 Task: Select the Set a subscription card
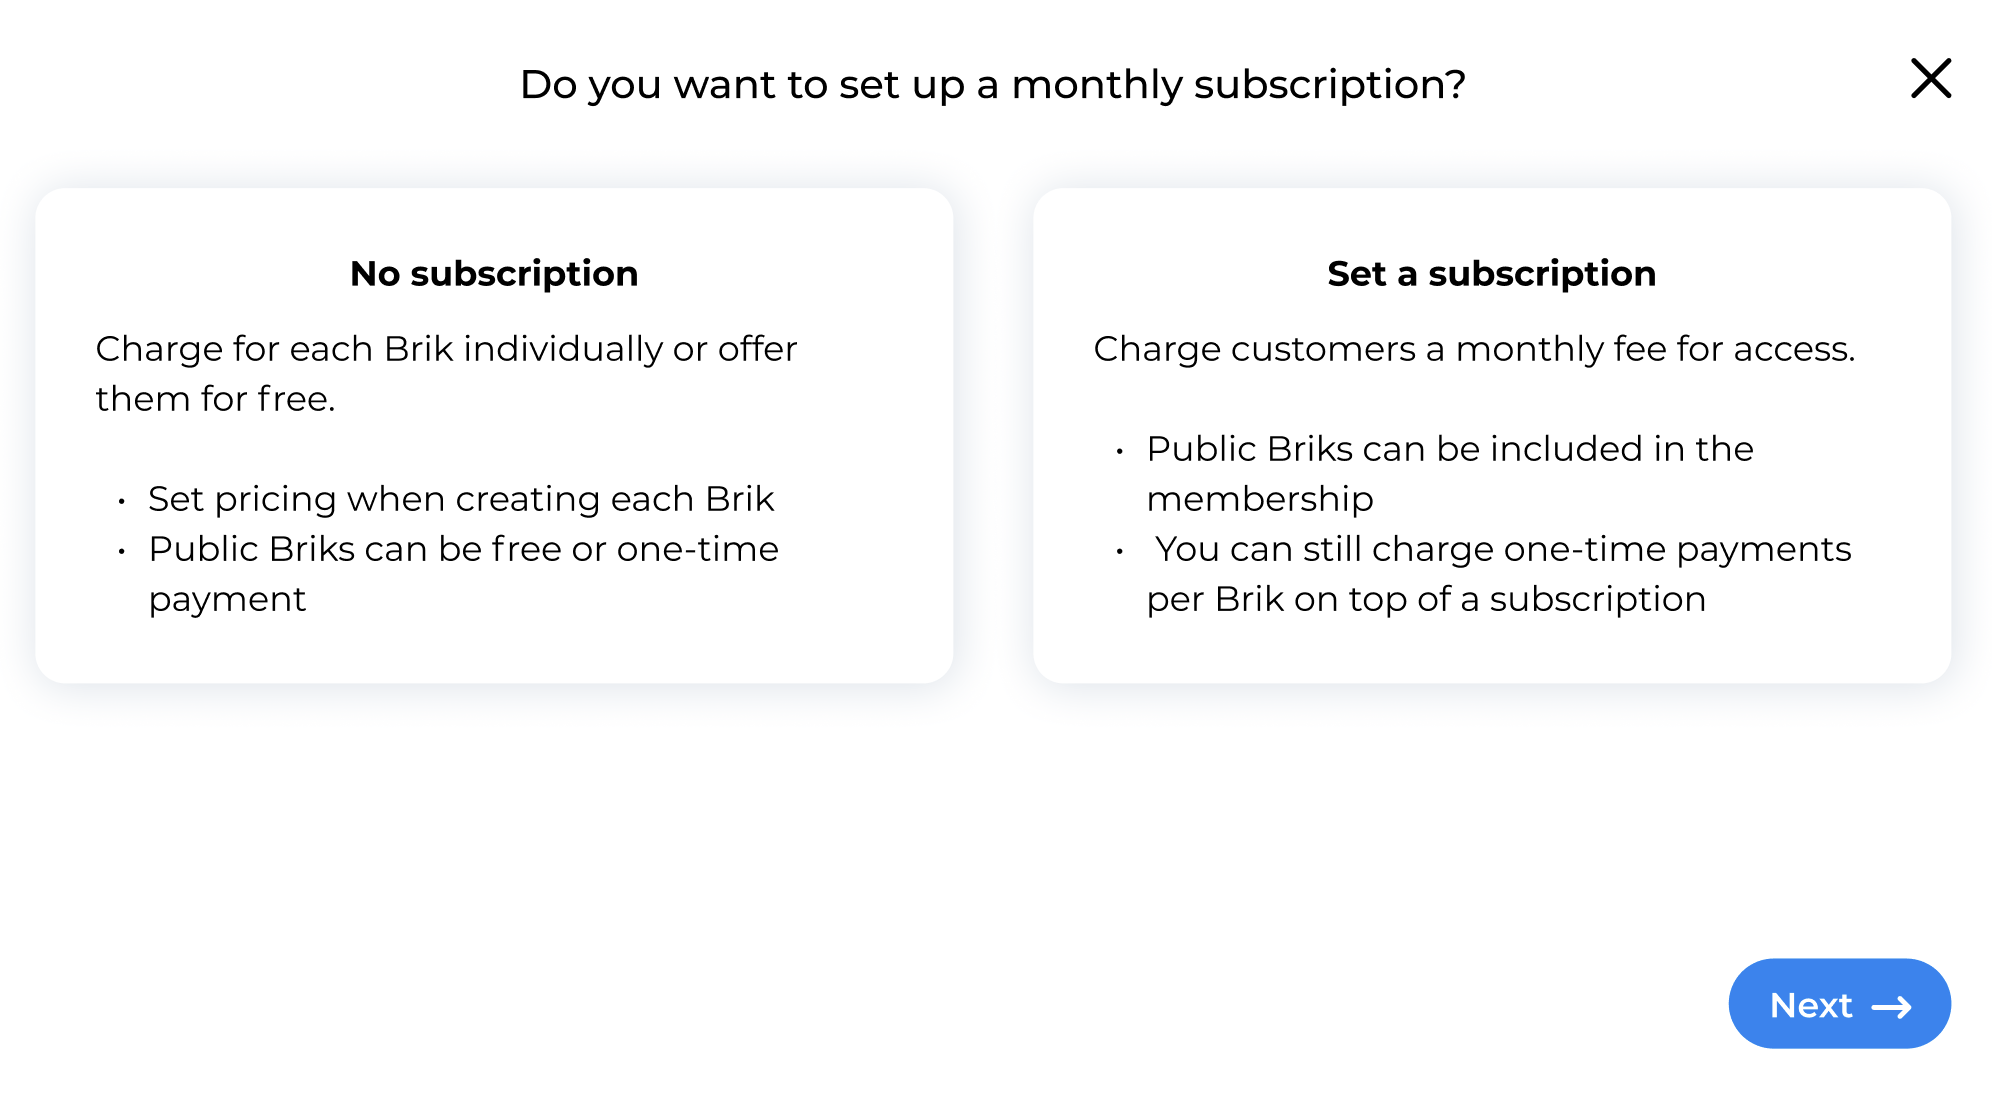click(x=1492, y=436)
